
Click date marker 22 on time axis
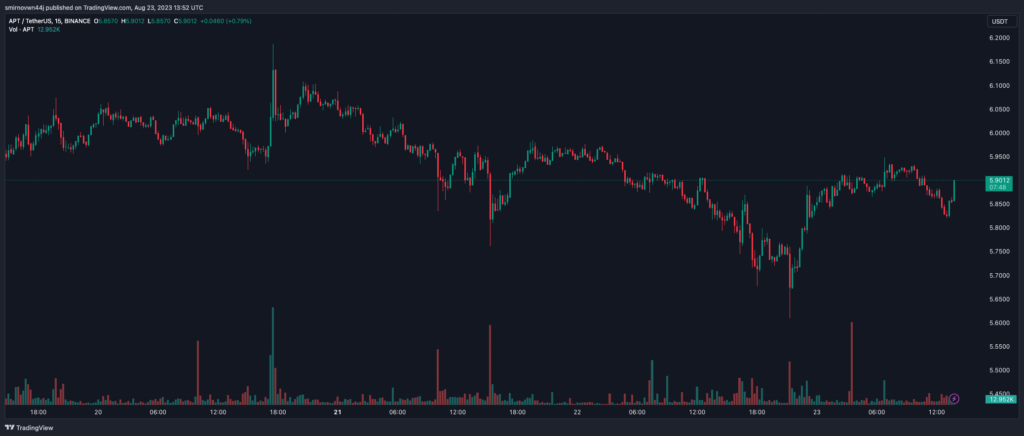[578, 412]
